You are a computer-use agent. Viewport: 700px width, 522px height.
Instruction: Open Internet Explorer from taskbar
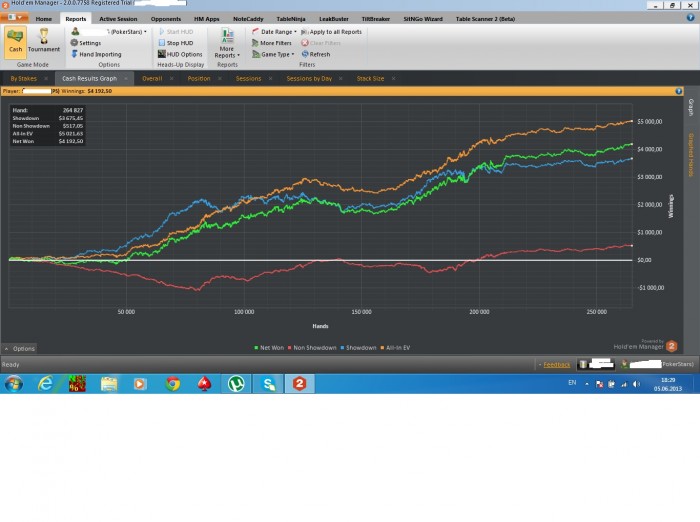[x=46, y=384]
